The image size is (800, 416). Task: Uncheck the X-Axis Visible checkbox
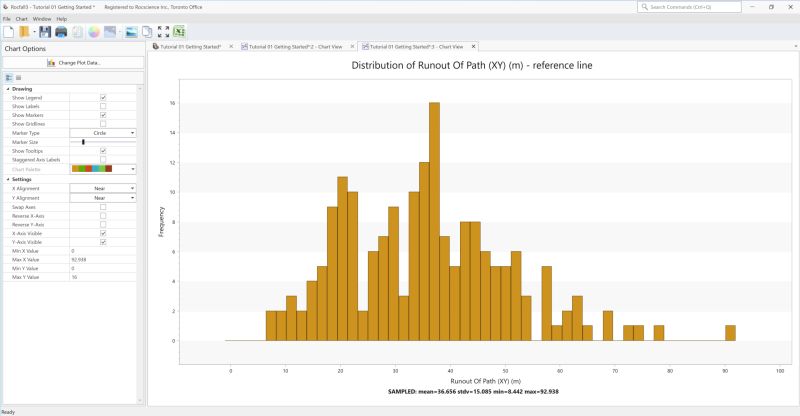(x=103, y=233)
